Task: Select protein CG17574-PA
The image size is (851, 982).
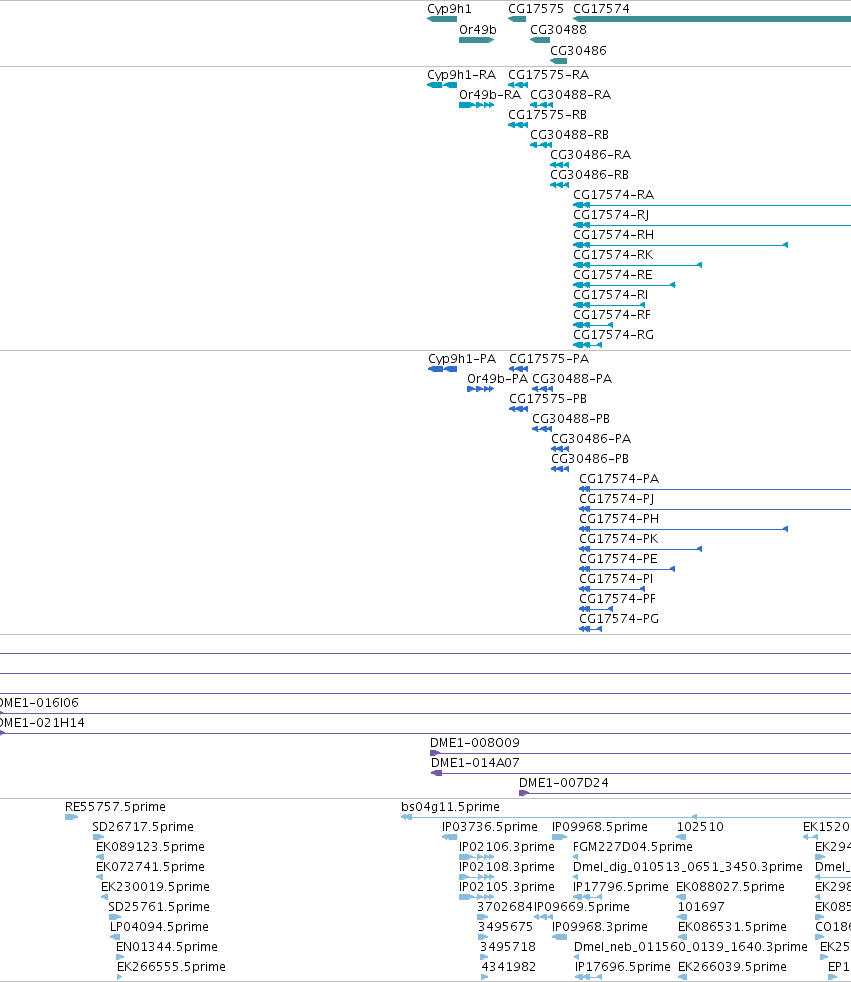Action: pos(619,479)
